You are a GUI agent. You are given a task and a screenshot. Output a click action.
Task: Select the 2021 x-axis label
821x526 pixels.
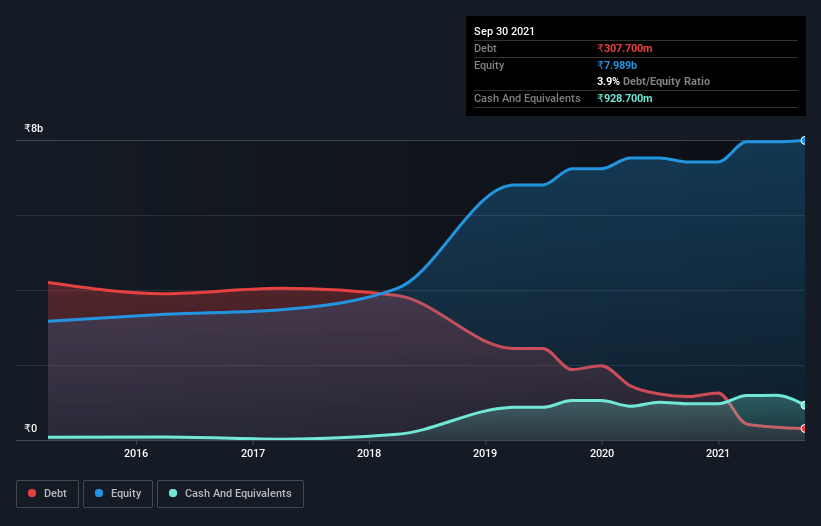click(x=718, y=453)
